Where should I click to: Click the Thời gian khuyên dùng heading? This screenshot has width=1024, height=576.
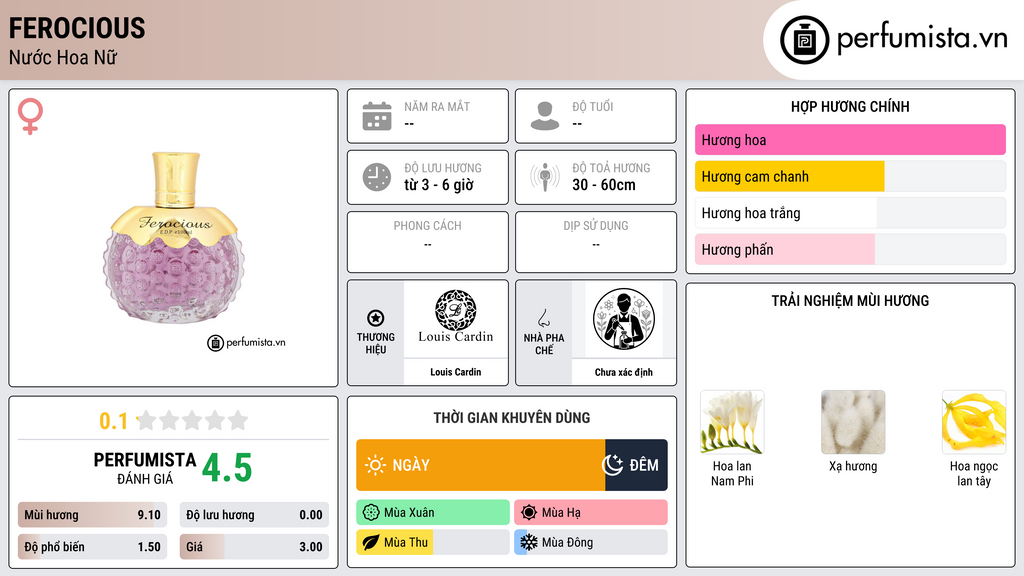pos(512,418)
